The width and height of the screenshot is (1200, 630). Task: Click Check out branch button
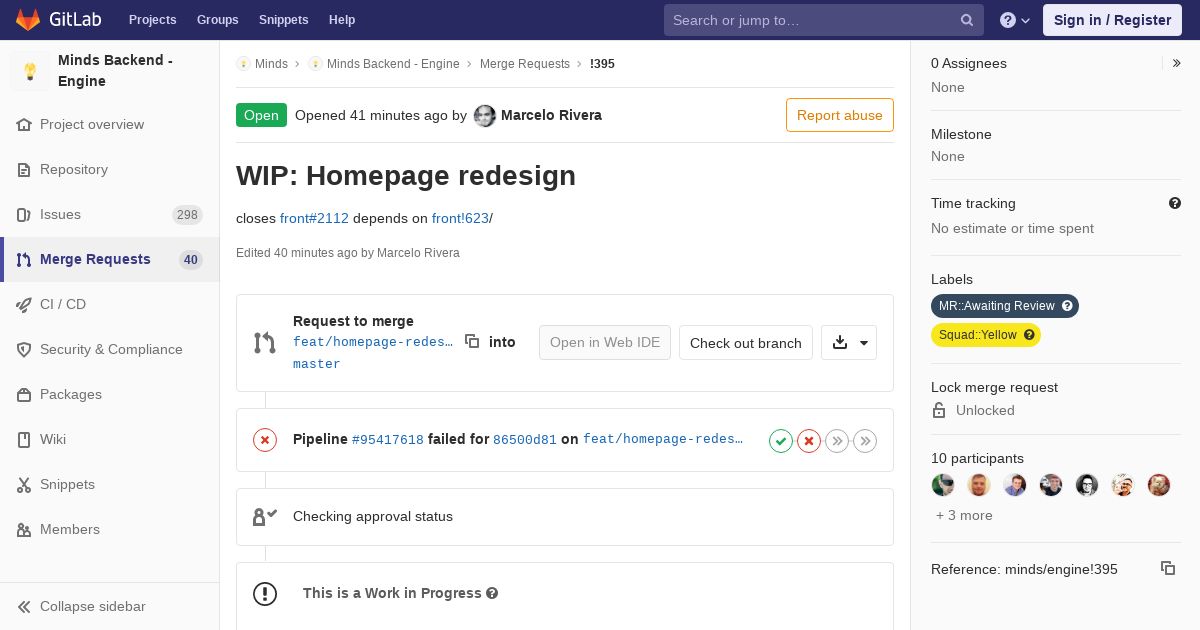[746, 342]
